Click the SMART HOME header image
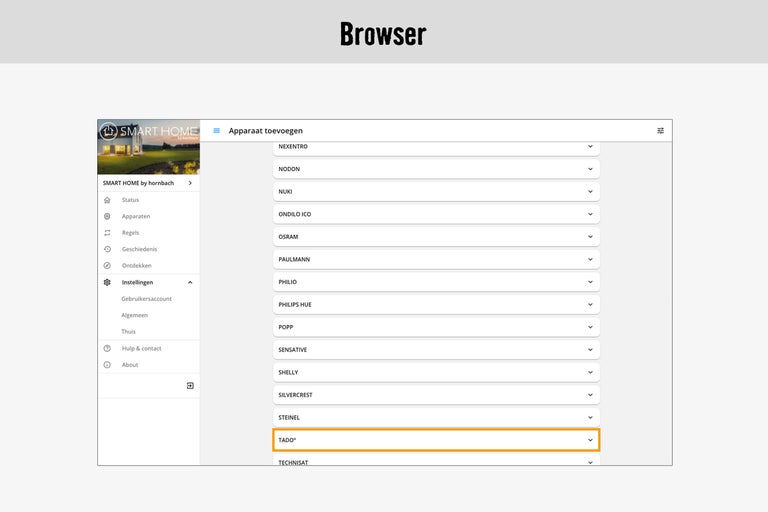 (148, 147)
